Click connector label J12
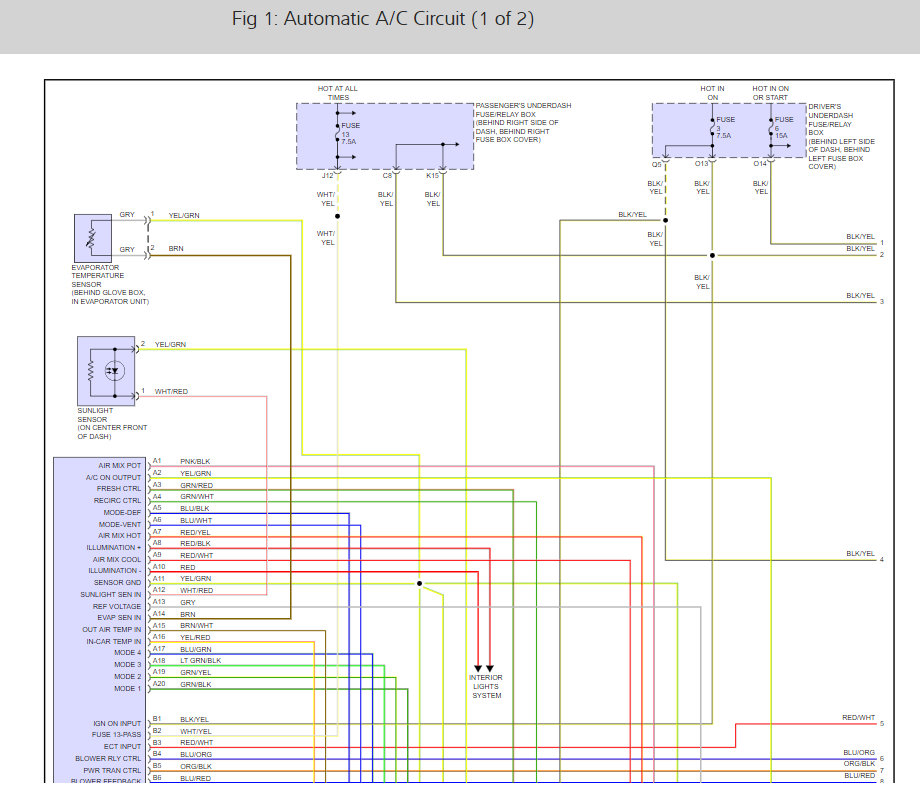 (x=327, y=175)
